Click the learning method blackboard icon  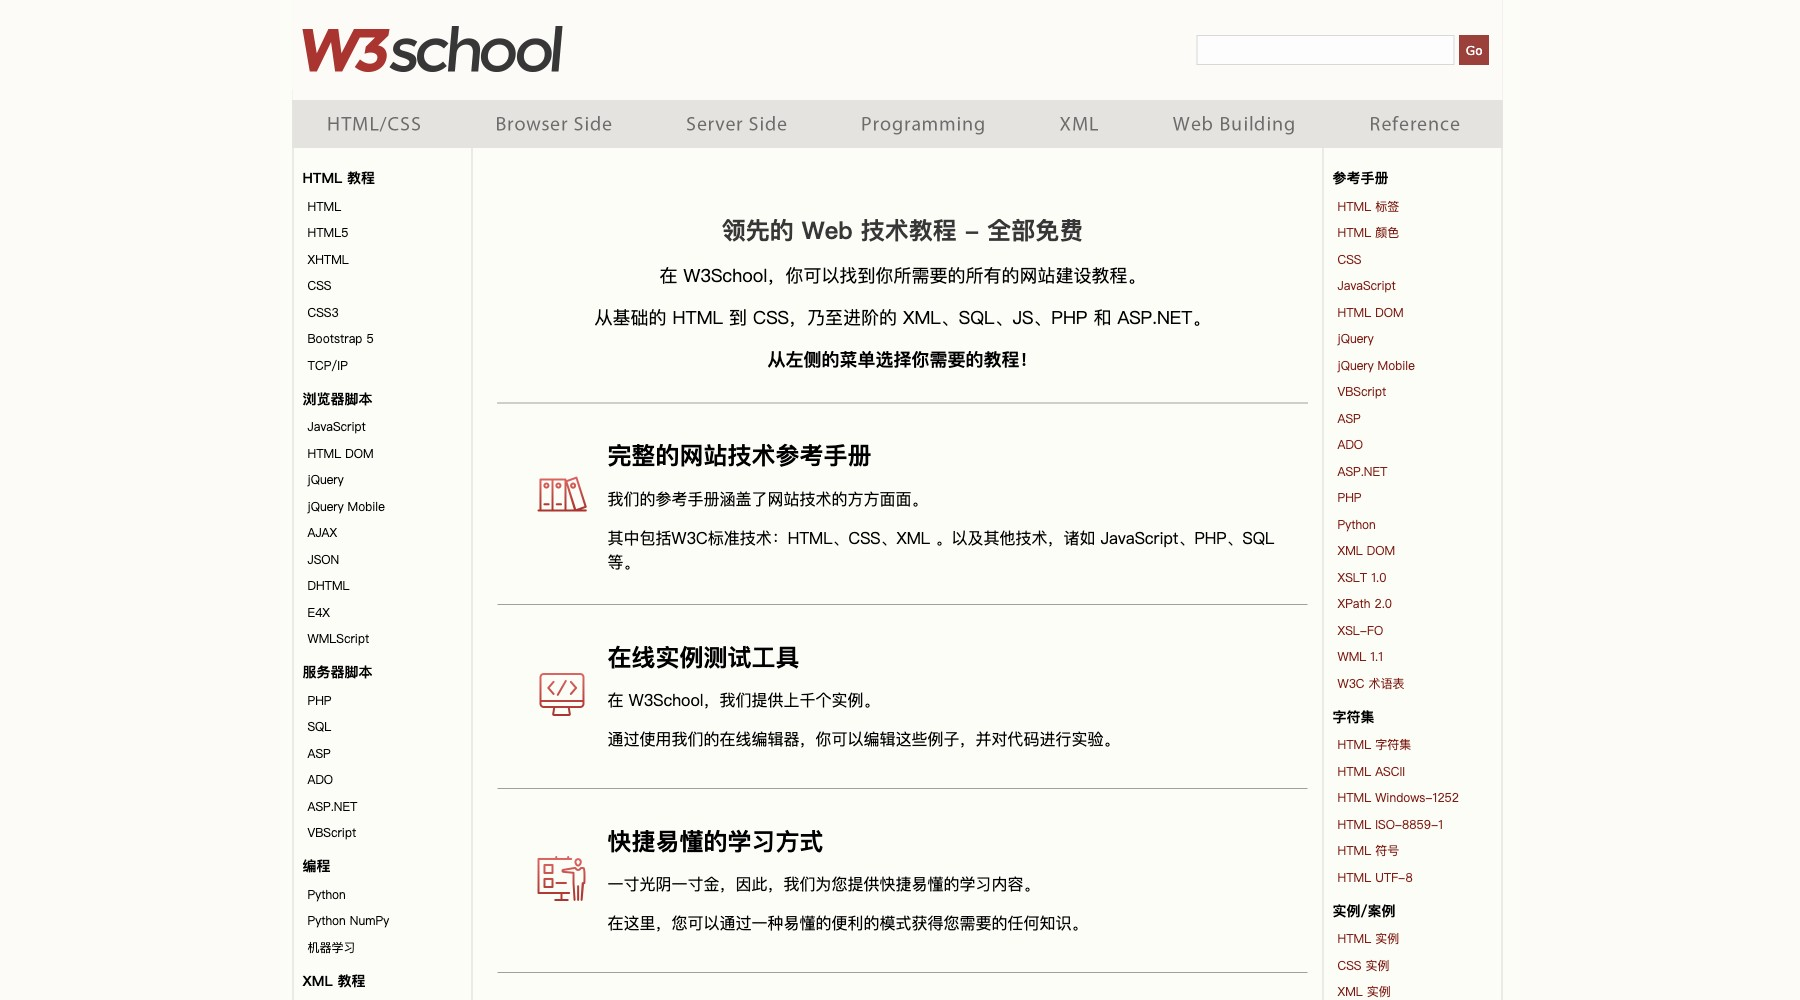pos(561,879)
